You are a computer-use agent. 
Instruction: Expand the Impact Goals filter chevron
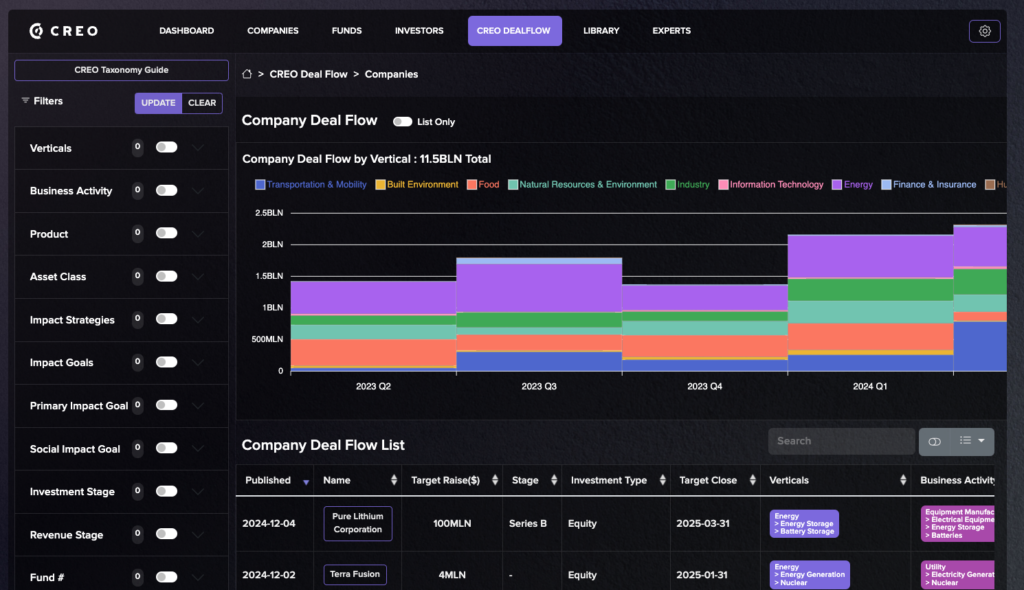198,363
